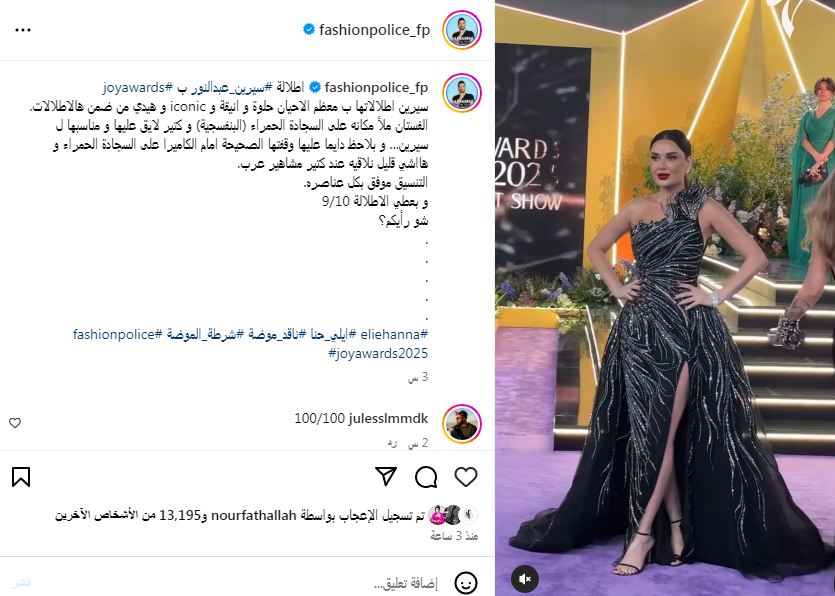
Task: Open the emoji picker smiley icon
Action: [466, 583]
